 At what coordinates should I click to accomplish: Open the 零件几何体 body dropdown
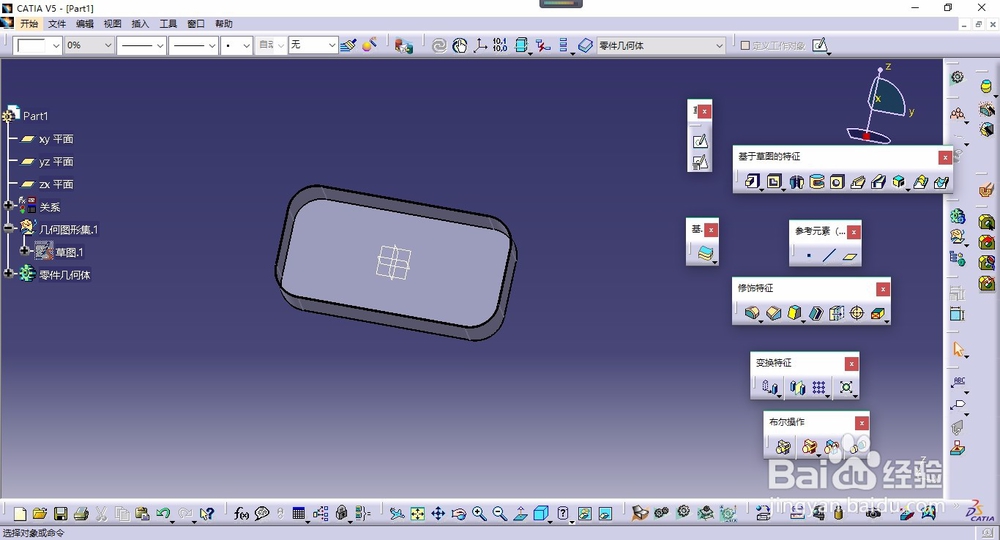click(x=719, y=45)
